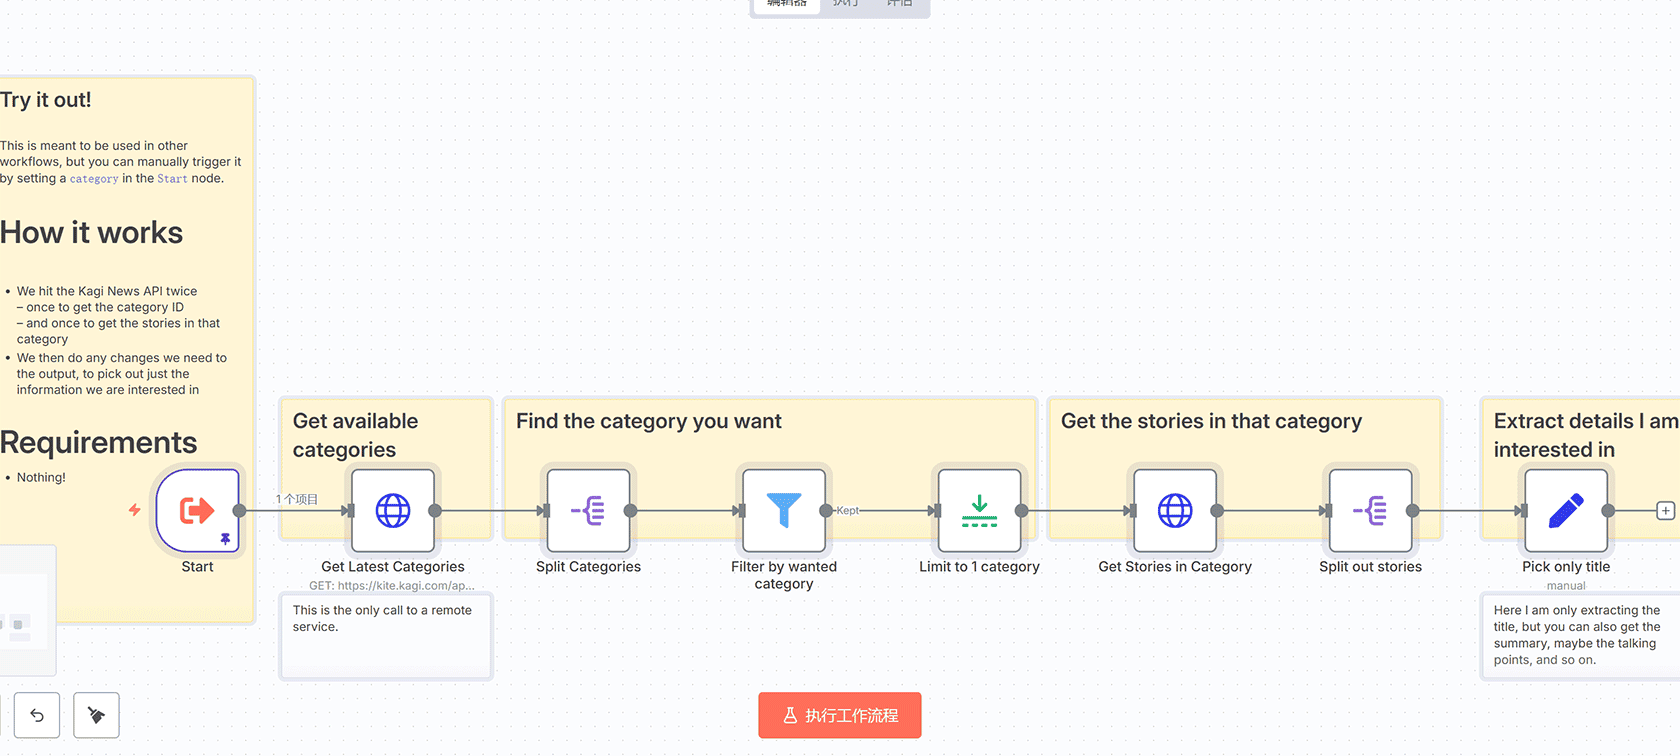The height and width of the screenshot is (756, 1680).
Task: Click the tidy up broom icon
Action: tap(97, 715)
